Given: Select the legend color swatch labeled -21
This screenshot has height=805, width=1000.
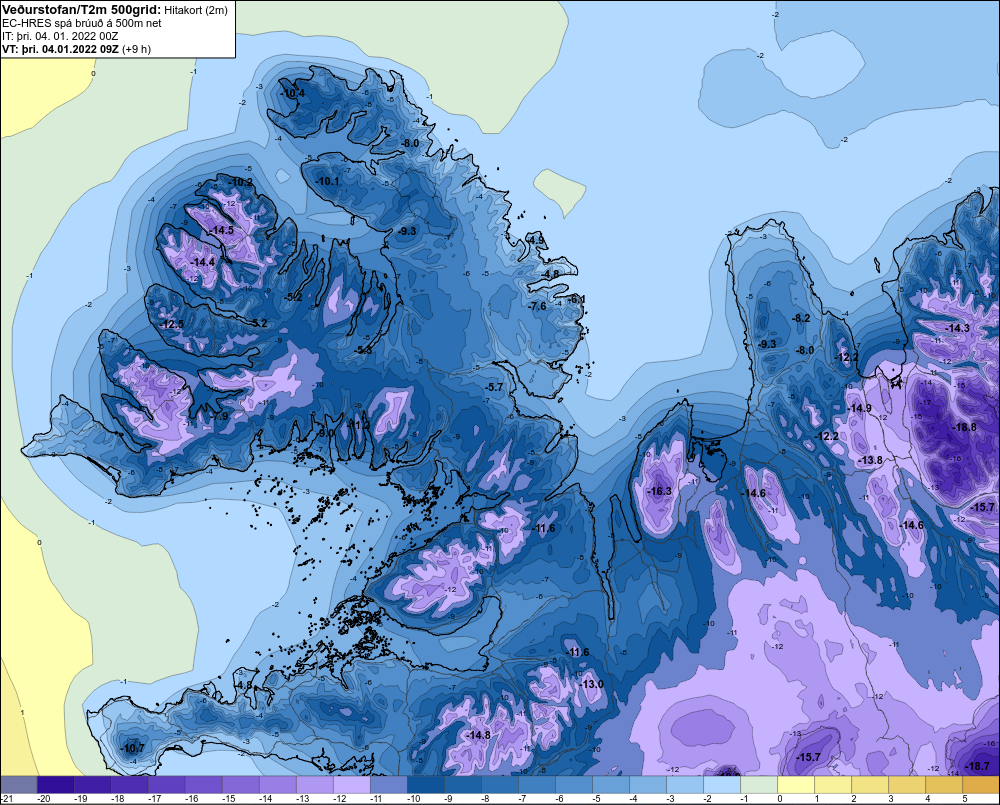Looking at the screenshot, I should (x=18, y=784).
